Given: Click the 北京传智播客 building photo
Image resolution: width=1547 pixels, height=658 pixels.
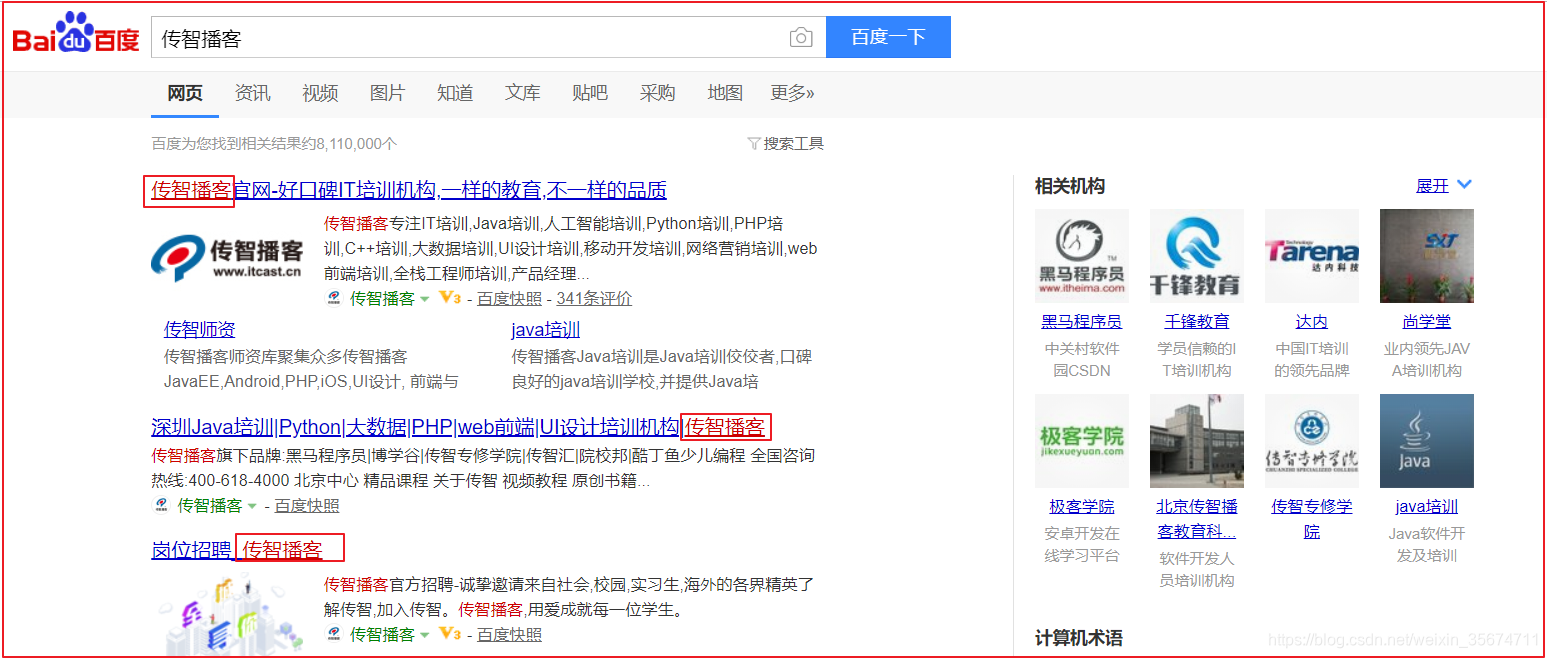Looking at the screenshot, I should (x=1197, y=441).
